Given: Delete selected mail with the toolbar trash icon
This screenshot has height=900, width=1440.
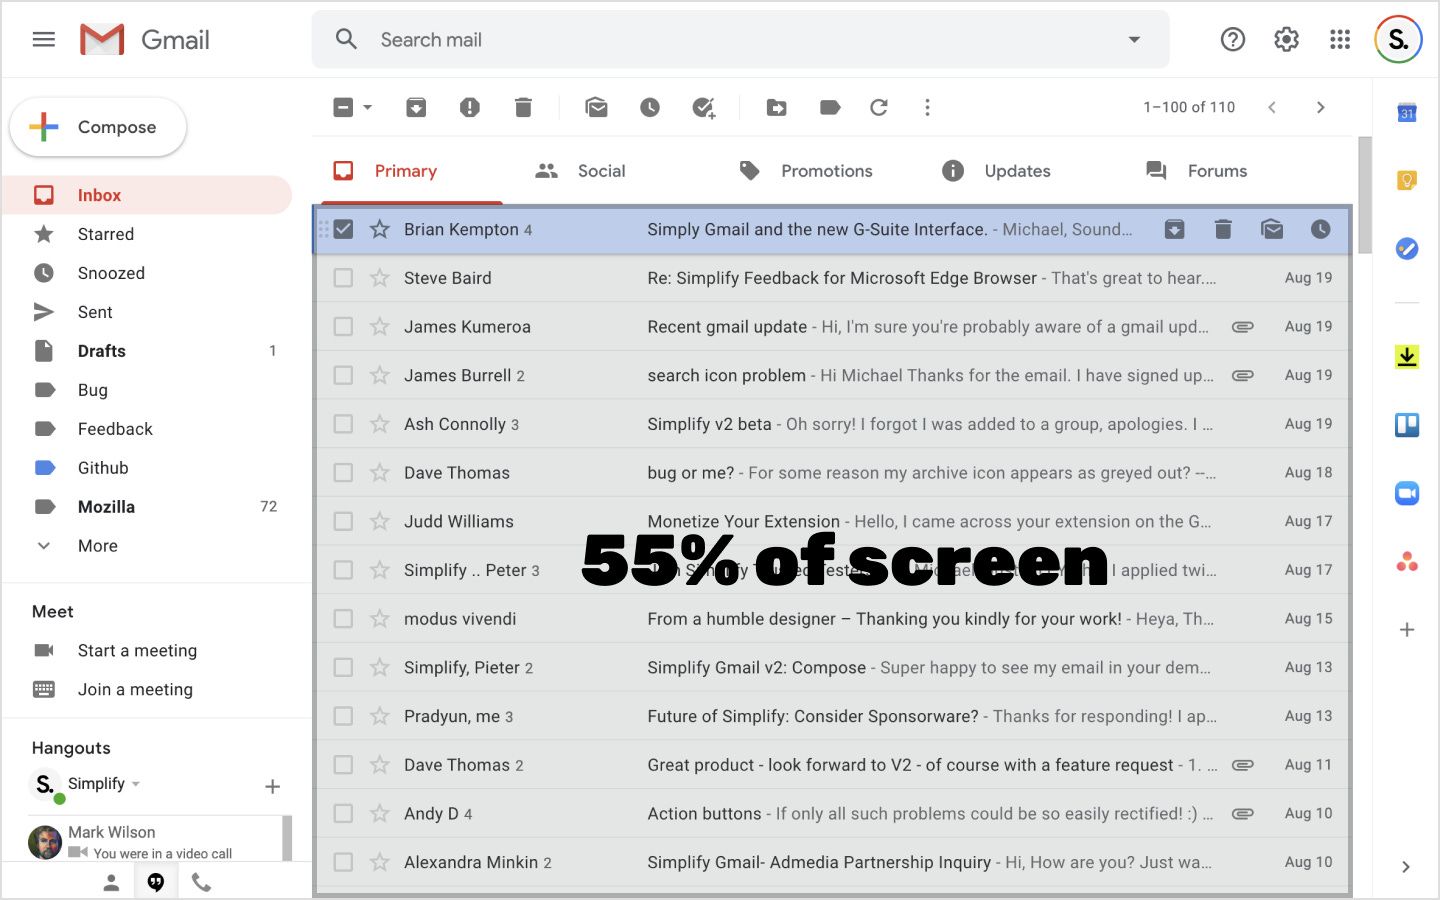Looking at the screenshot, I should coord(523,107).
